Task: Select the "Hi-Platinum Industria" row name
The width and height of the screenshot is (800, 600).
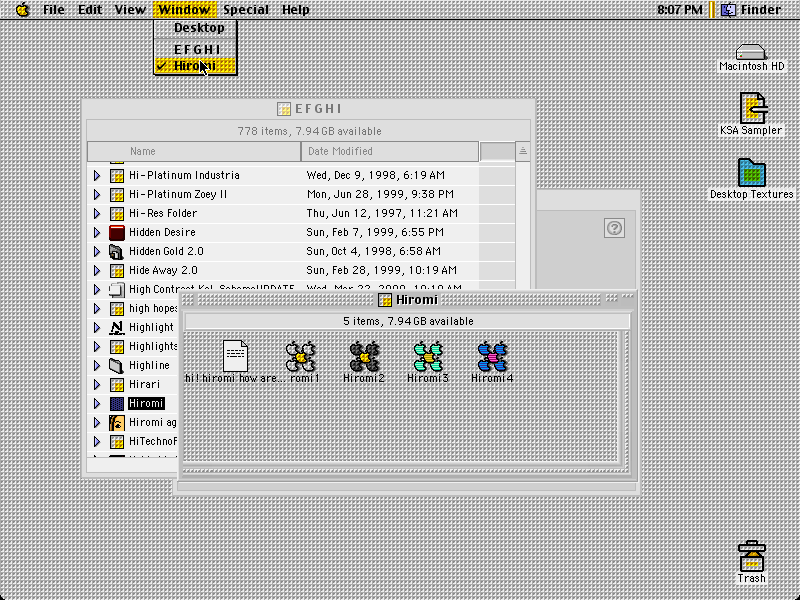Action: 184,176
